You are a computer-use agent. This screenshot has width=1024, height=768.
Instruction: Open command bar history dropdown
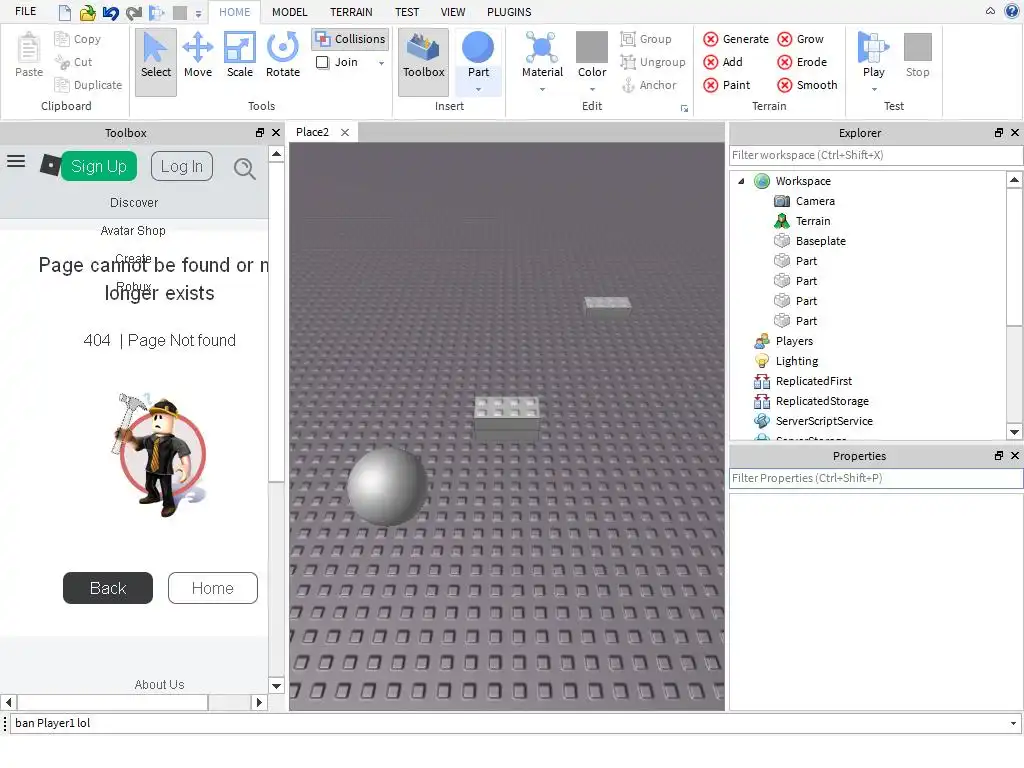pyautogui.click(x=1014, y=724)
